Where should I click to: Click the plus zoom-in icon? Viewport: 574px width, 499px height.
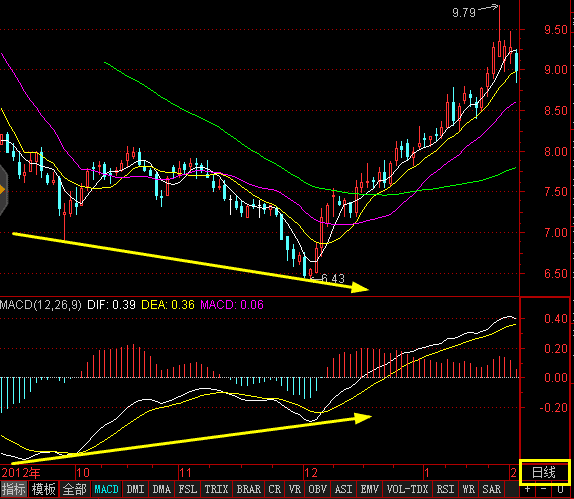[x=528, y=489]
